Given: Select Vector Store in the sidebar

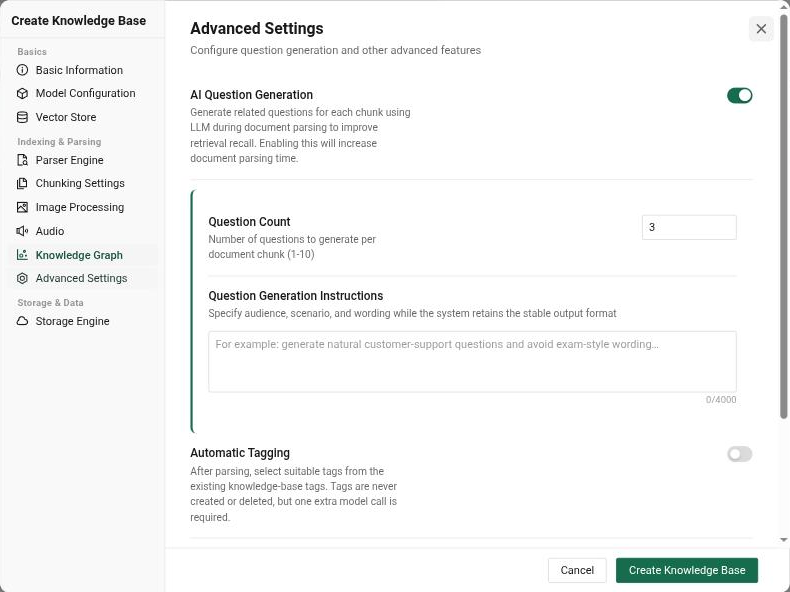Looking at the screenshot, I should coord(84,117).
